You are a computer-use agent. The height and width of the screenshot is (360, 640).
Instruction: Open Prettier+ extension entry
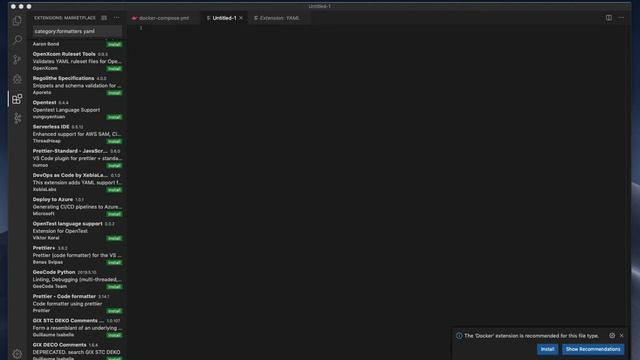click(77, 255)
